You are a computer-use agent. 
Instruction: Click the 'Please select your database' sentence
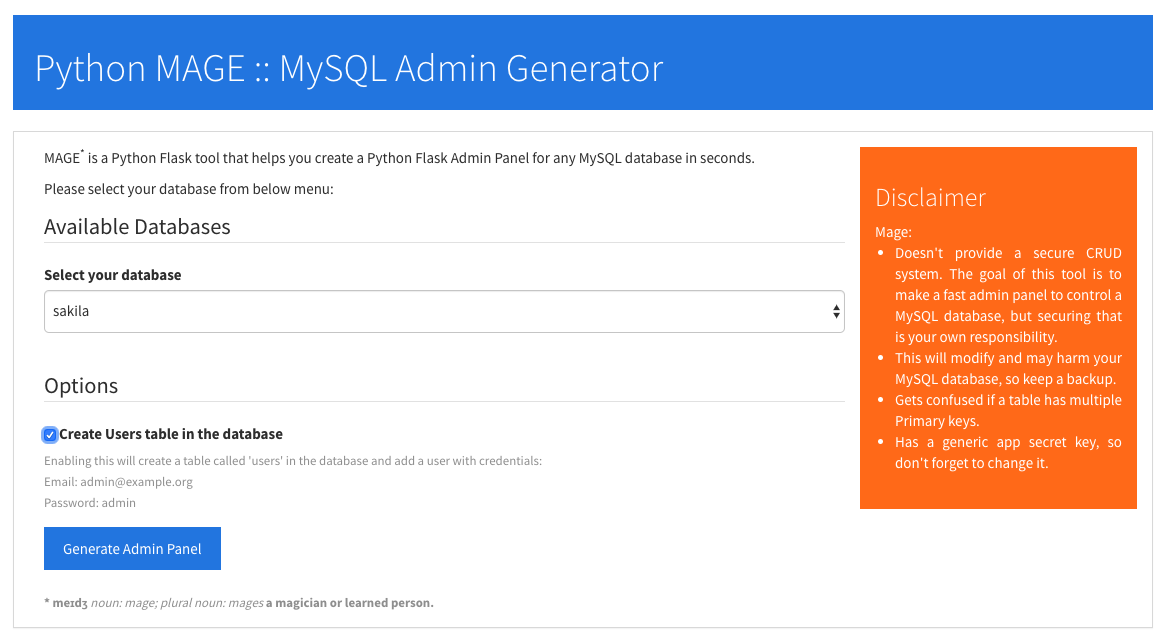pos(189,189)
